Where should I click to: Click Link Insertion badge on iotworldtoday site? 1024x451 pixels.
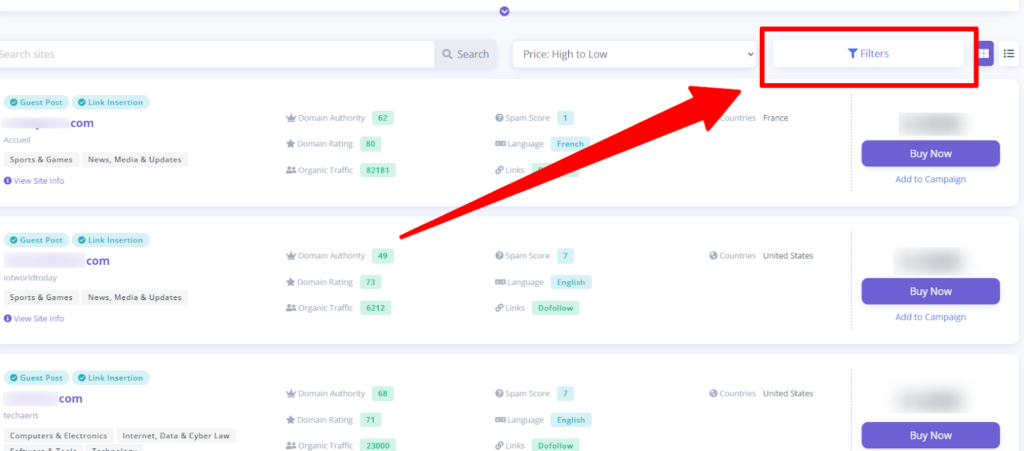(110, 240)
